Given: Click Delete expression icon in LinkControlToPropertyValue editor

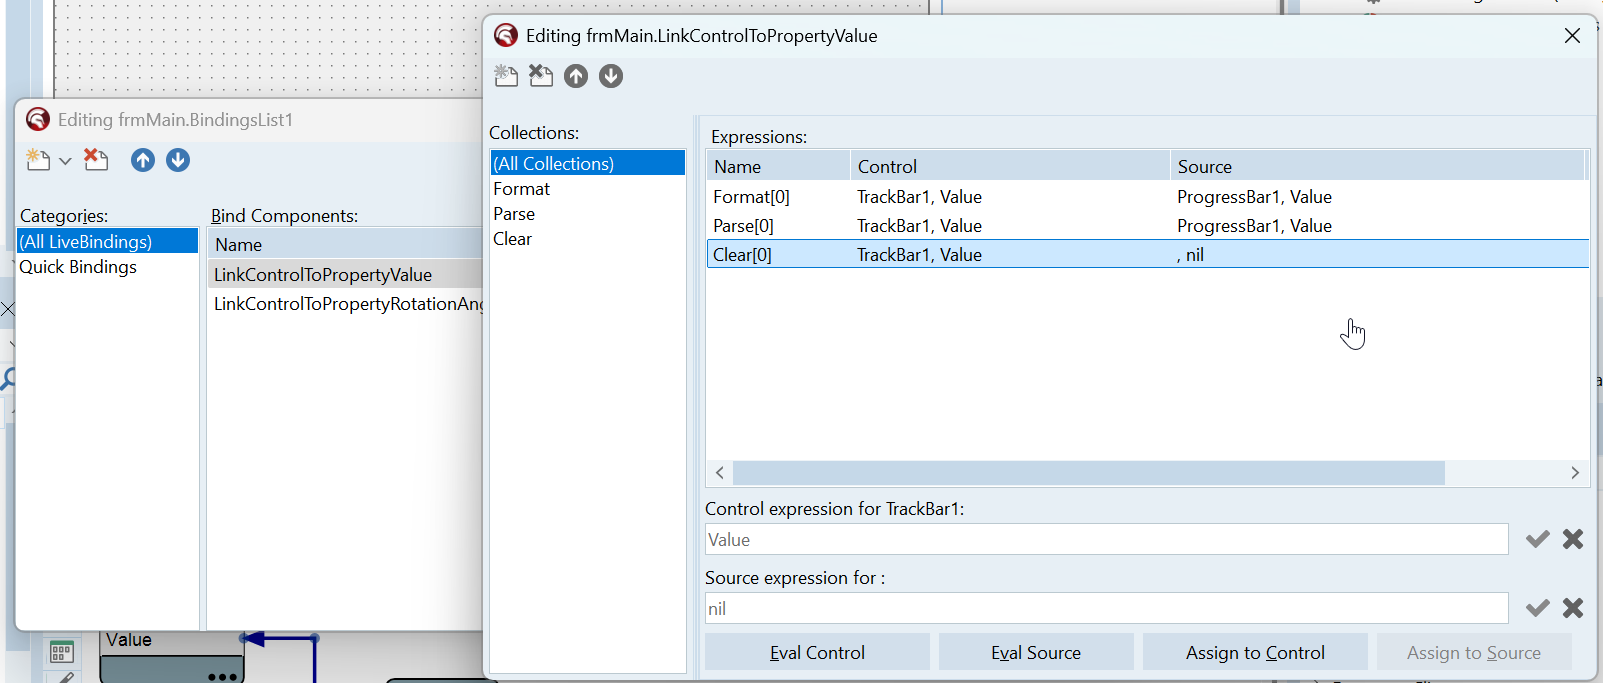Looking at the screenshot, I should (541, 76).
